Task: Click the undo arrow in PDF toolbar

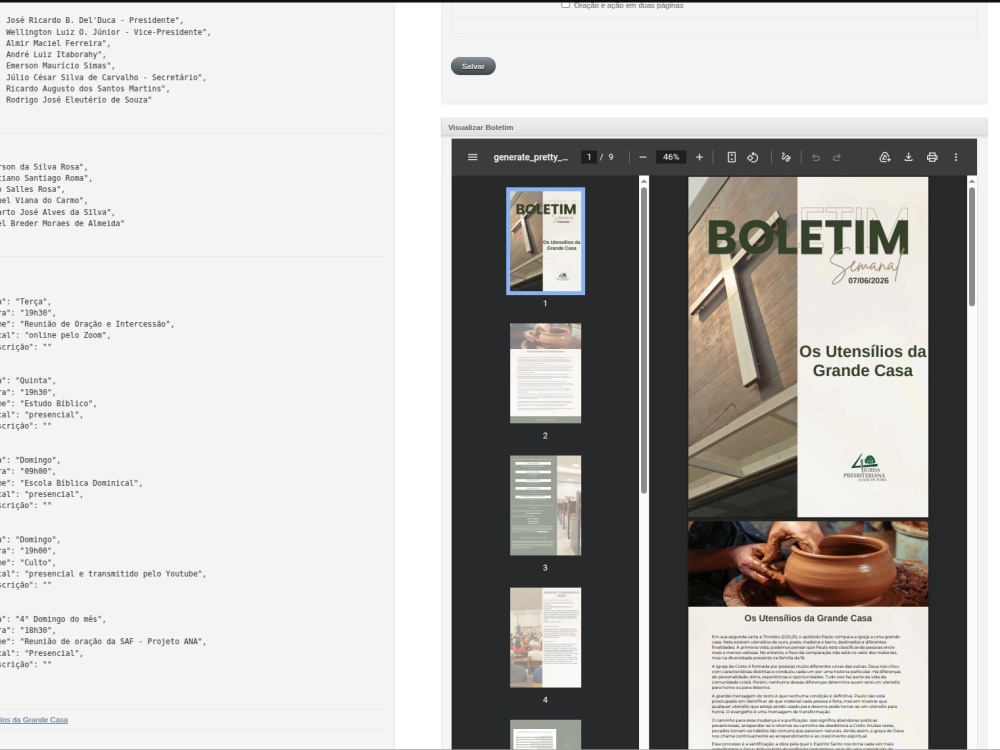Action: tap(816, 157)
